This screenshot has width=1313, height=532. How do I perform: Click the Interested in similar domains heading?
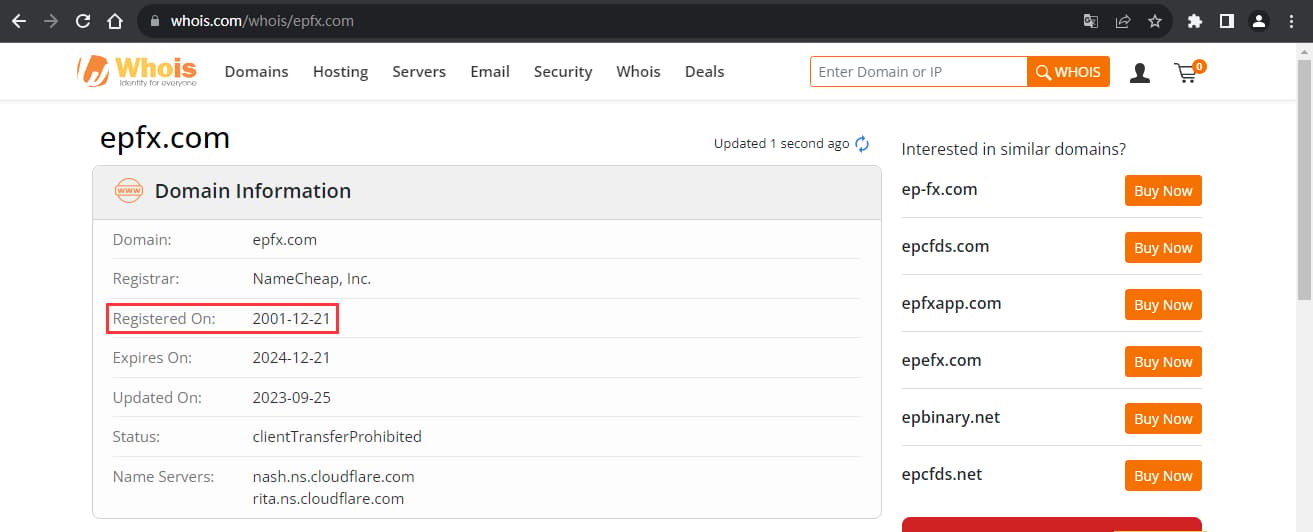[1013, 149]
